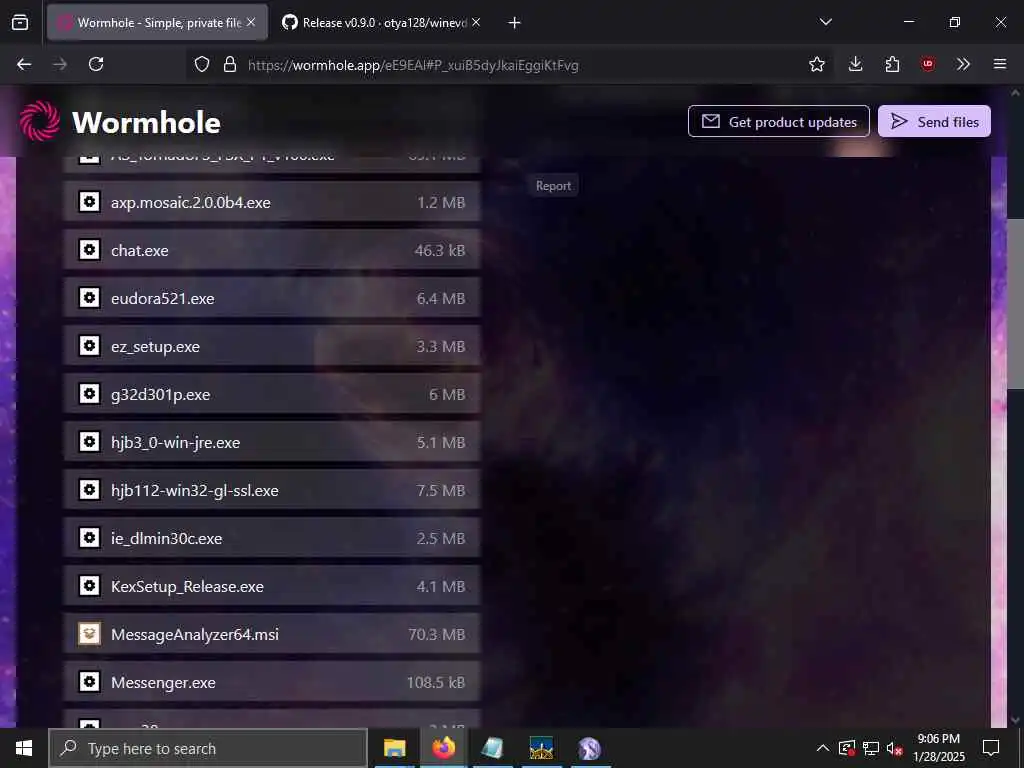The image size is (1024, 768).
Task: Click the site security padlock icon
Action: point(229,64)
